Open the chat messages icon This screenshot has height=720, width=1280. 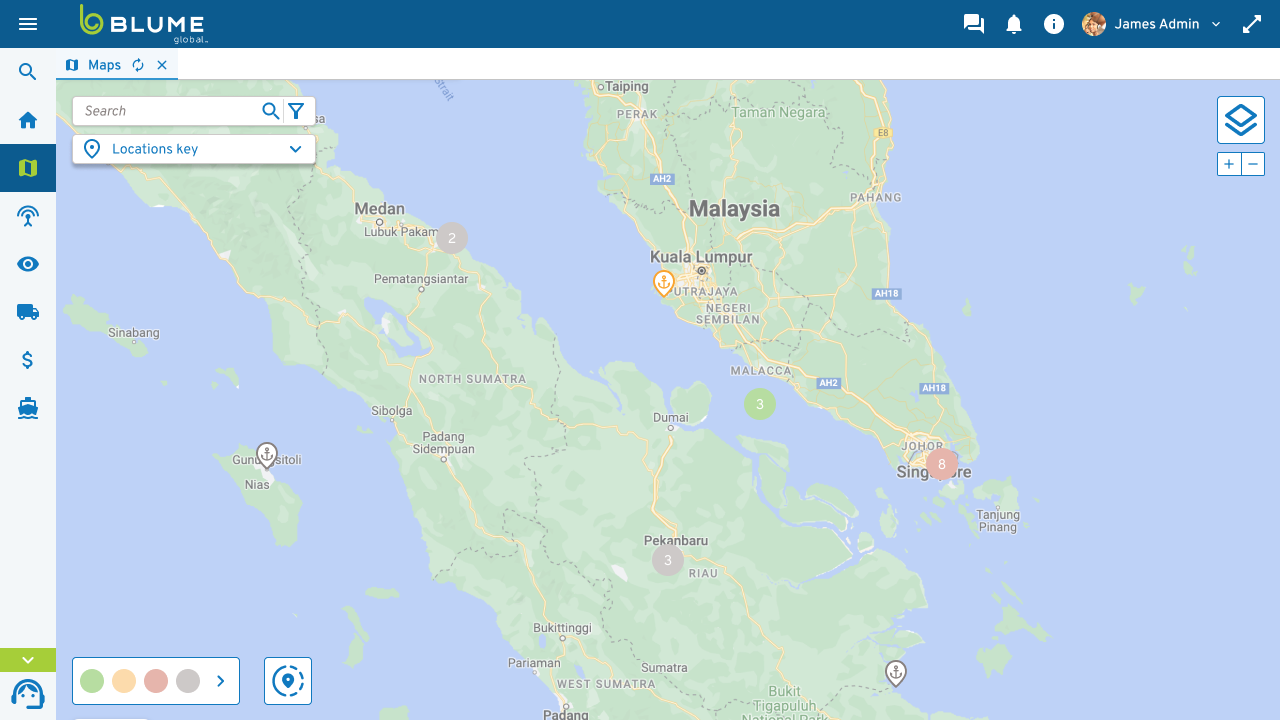coord(974,24)
